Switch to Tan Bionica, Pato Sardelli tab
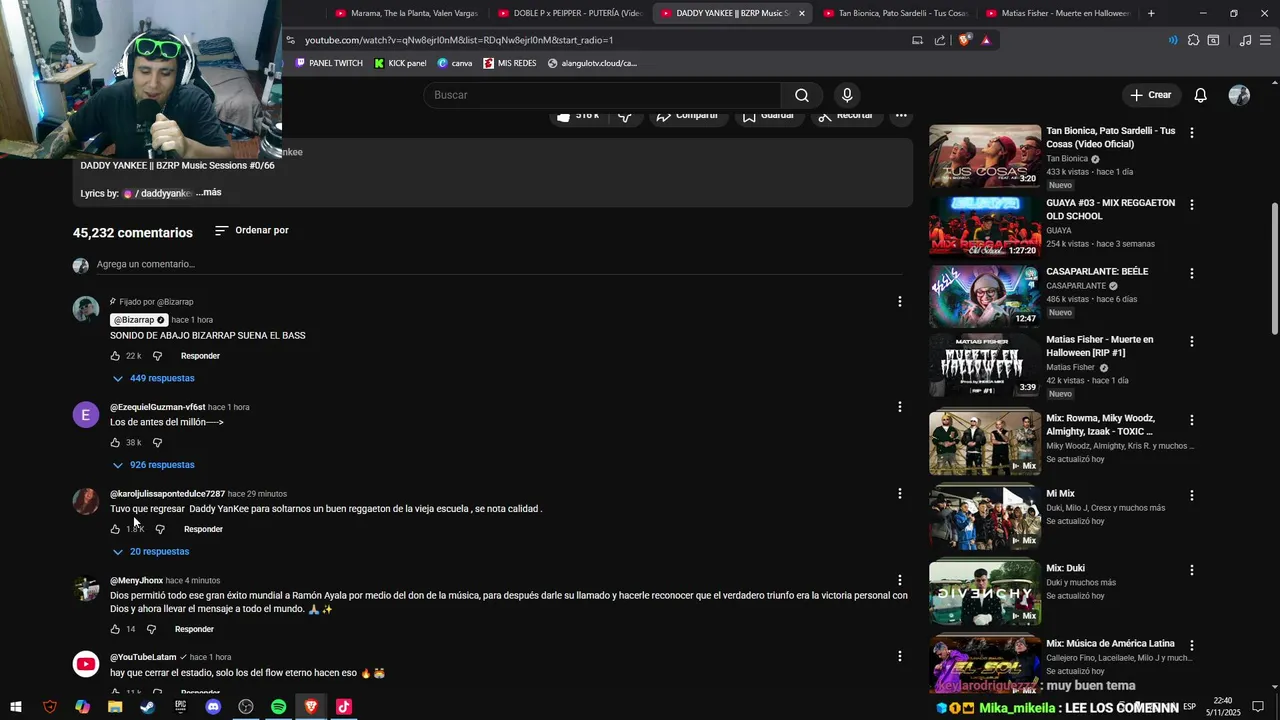 pos(895,13)
